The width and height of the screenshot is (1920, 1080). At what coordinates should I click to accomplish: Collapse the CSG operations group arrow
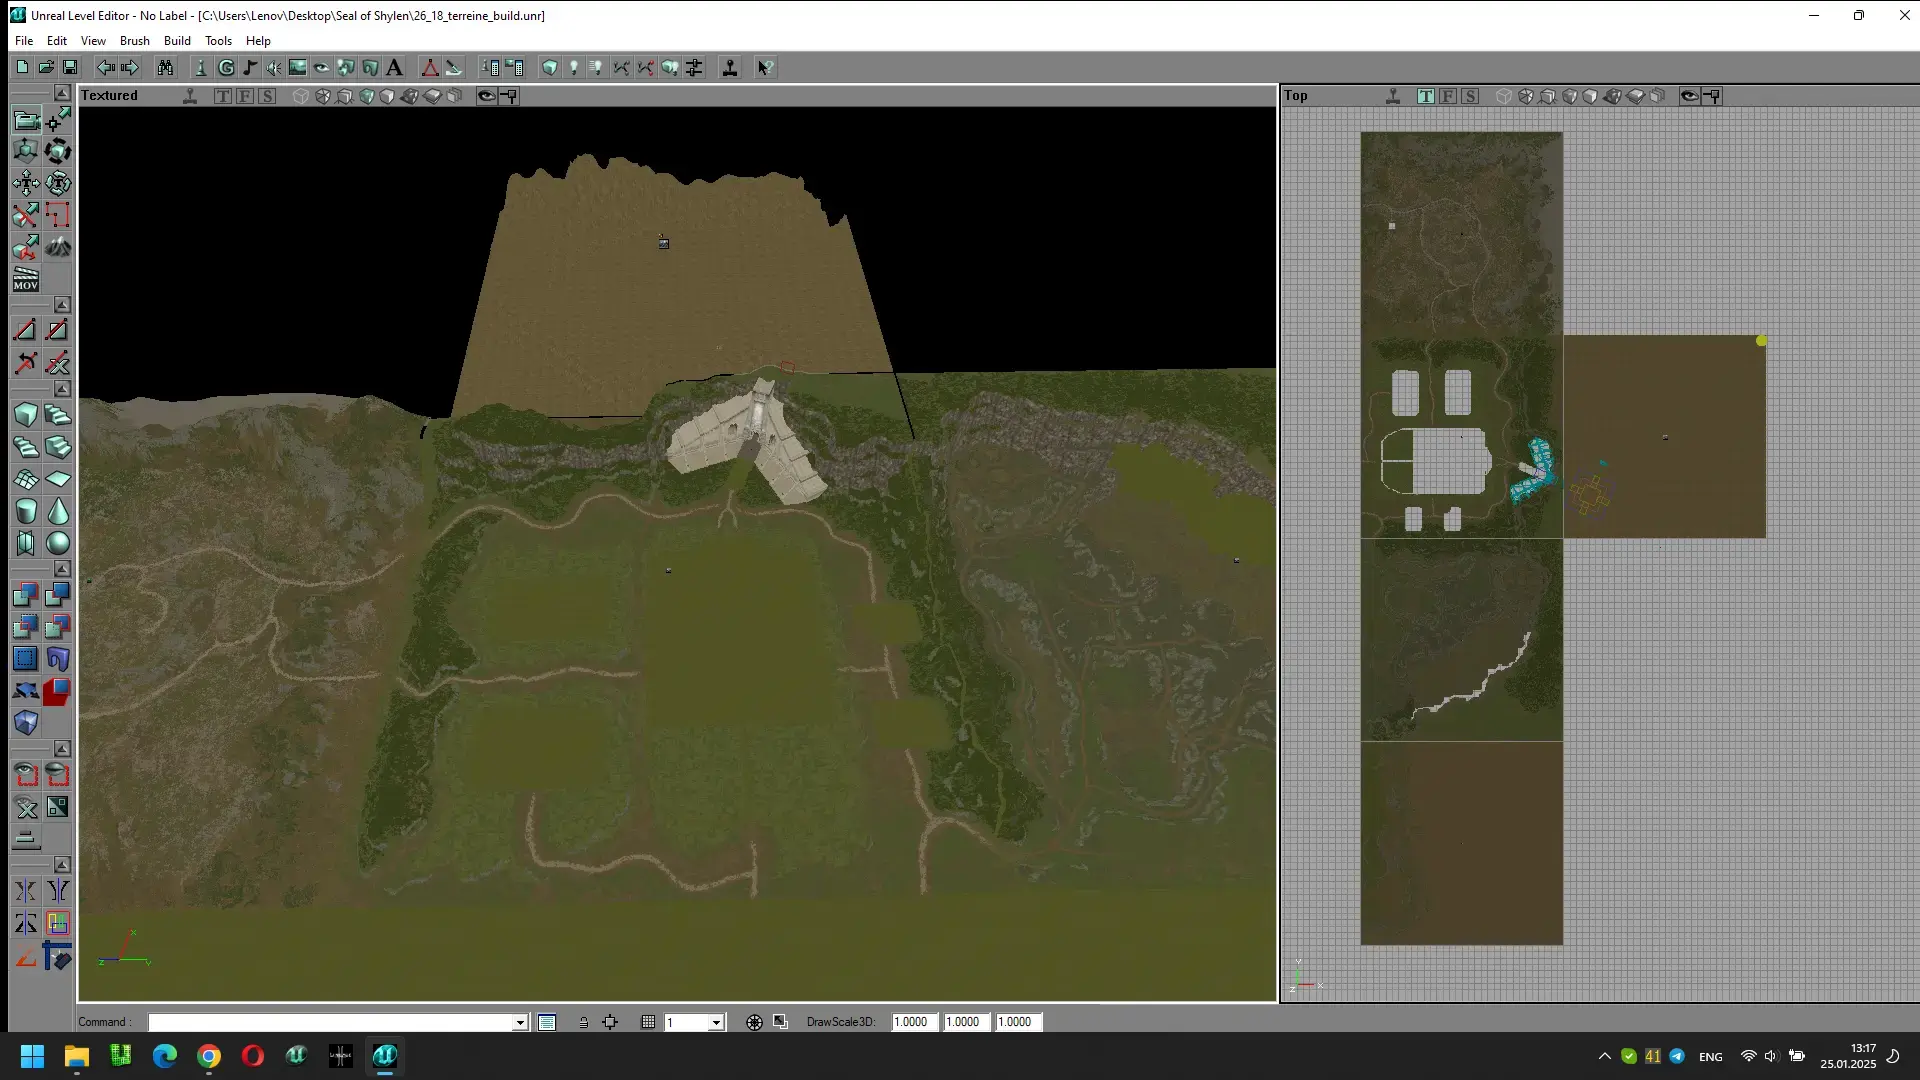62,569
